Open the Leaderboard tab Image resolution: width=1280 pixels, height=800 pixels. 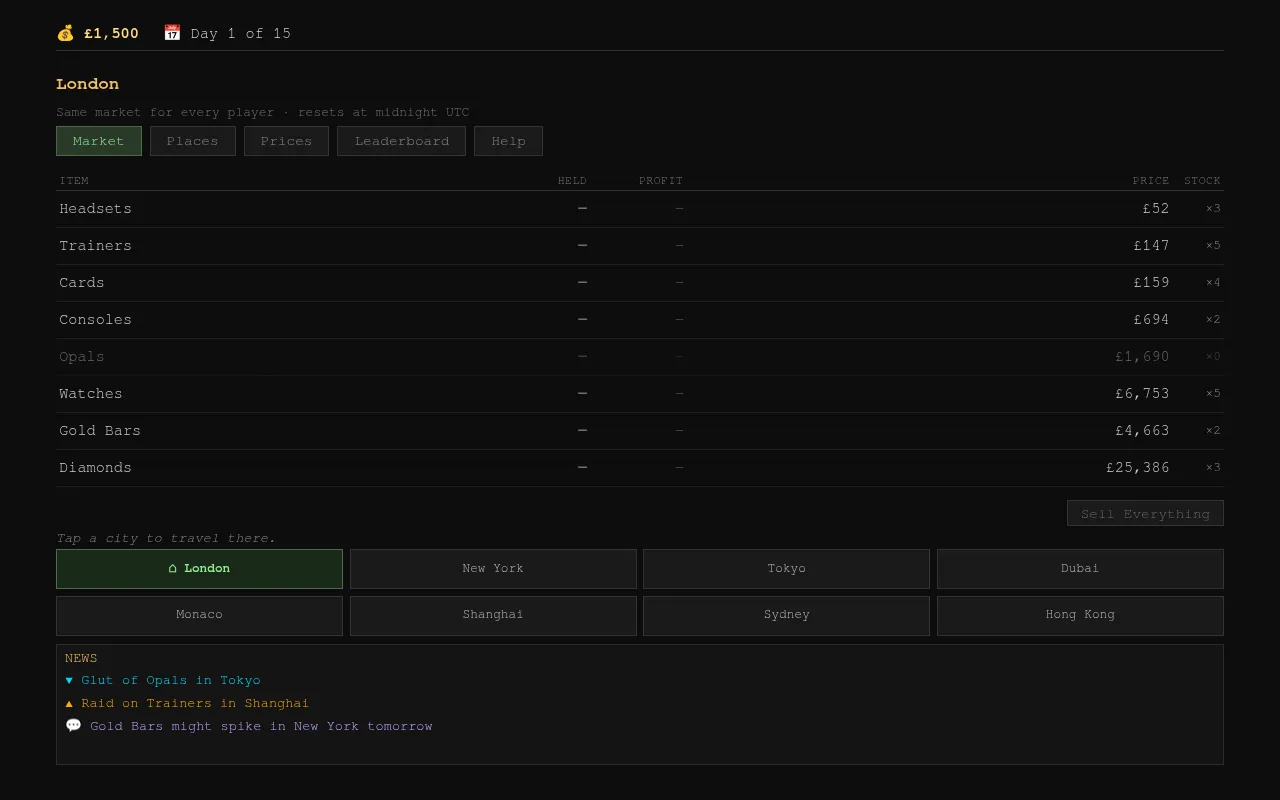pos(402,141)
